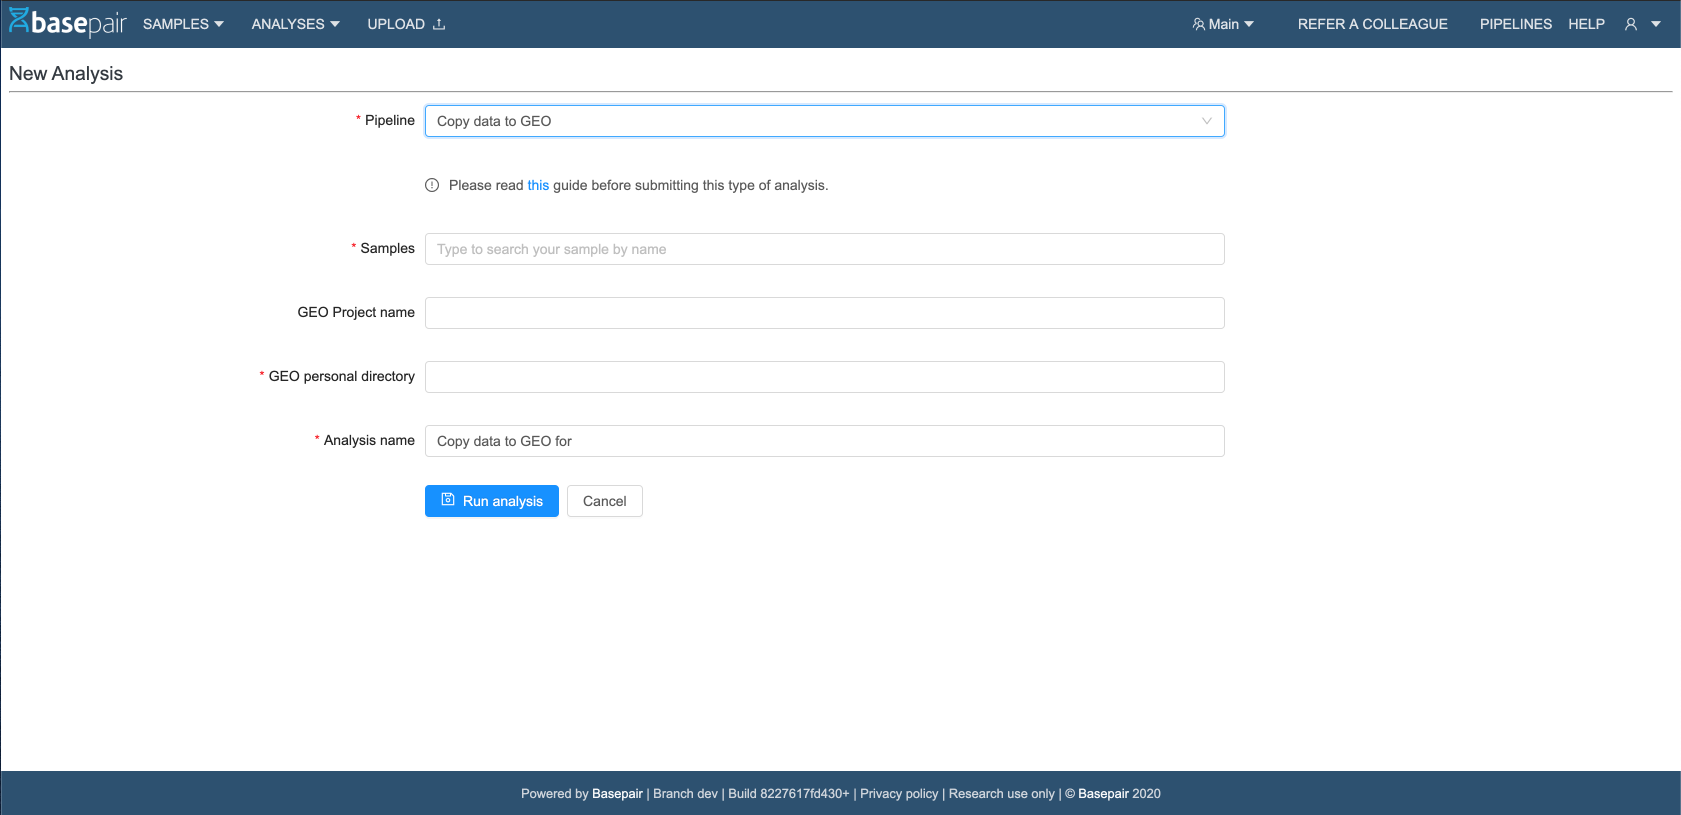Open the Pipeline selection dropdown

pyautogui.click(x=824, y=121)
